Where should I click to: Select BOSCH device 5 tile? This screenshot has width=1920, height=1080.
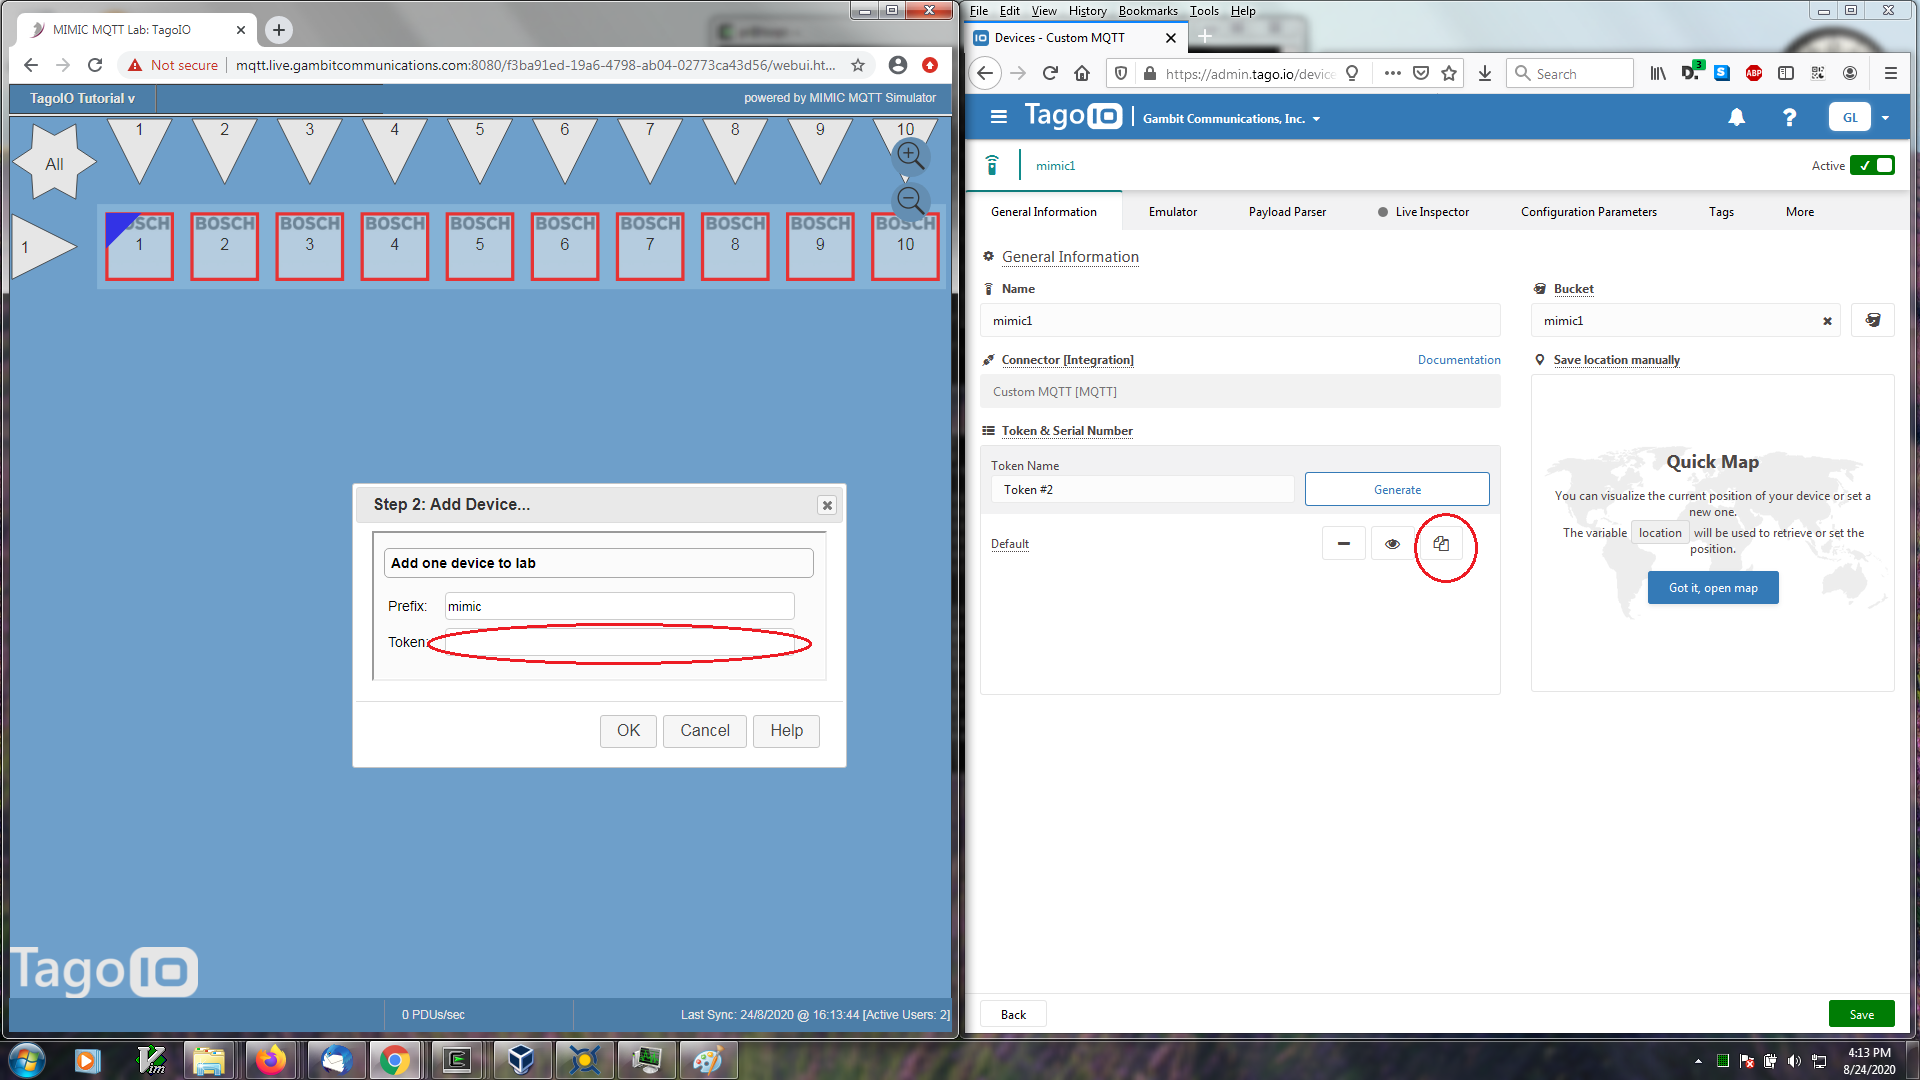(x=480, y=246)
